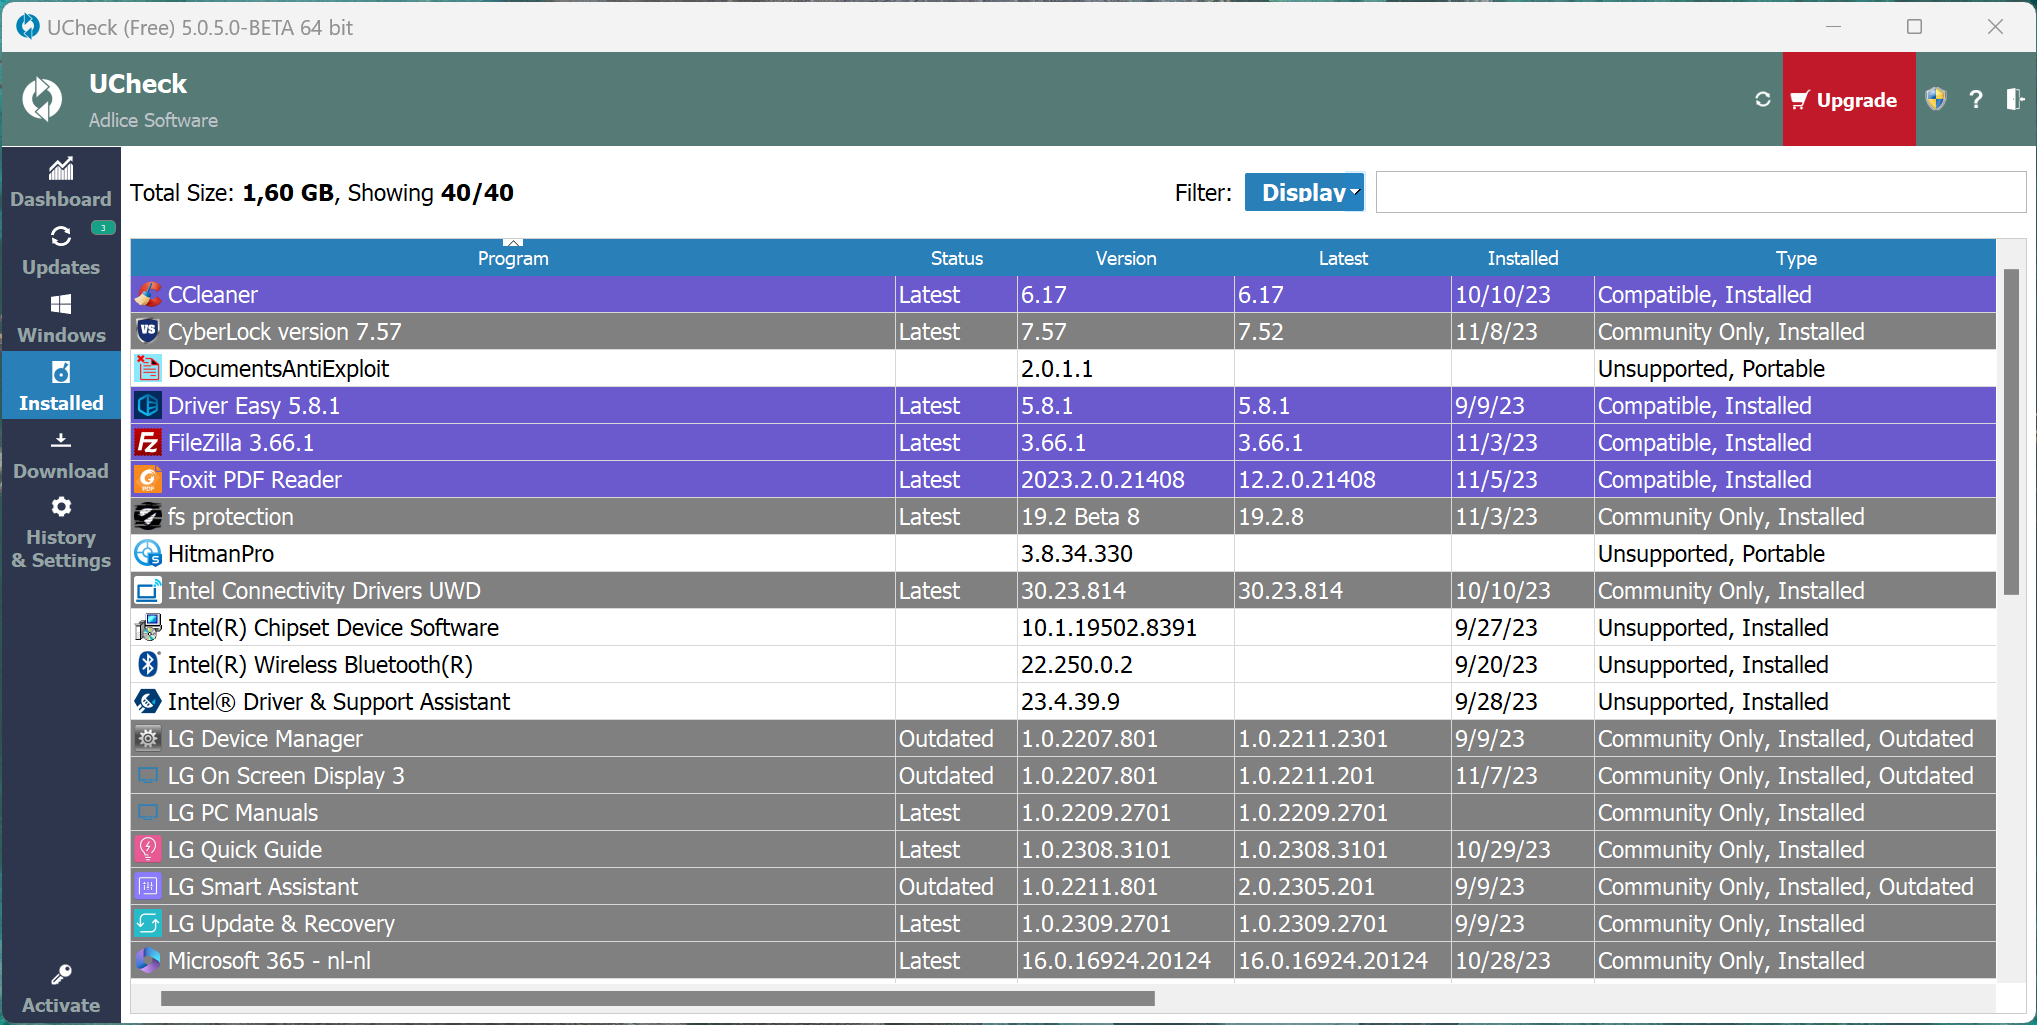
Task: Open the Dashboard tab
Action: 61,183
